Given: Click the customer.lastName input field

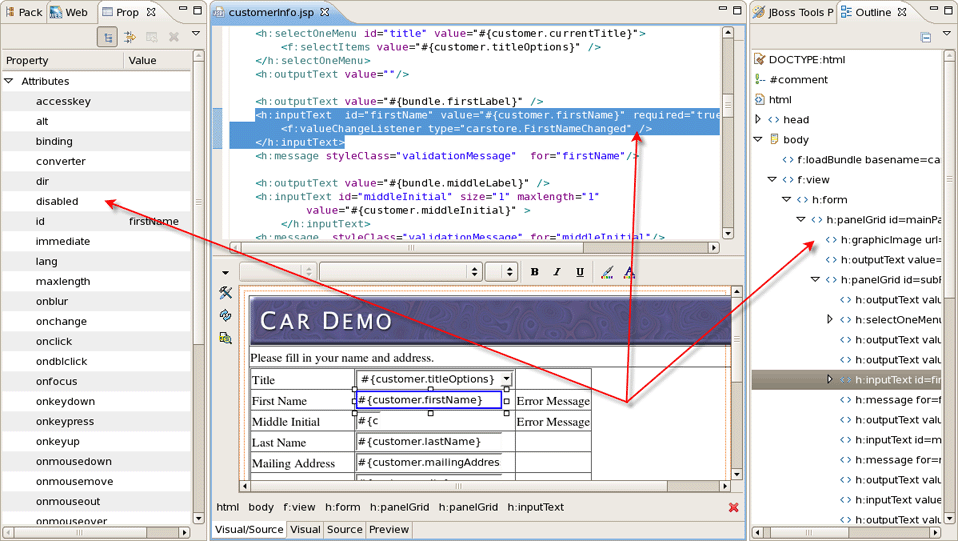Looking at the screenshot, I should coord(428,442).
